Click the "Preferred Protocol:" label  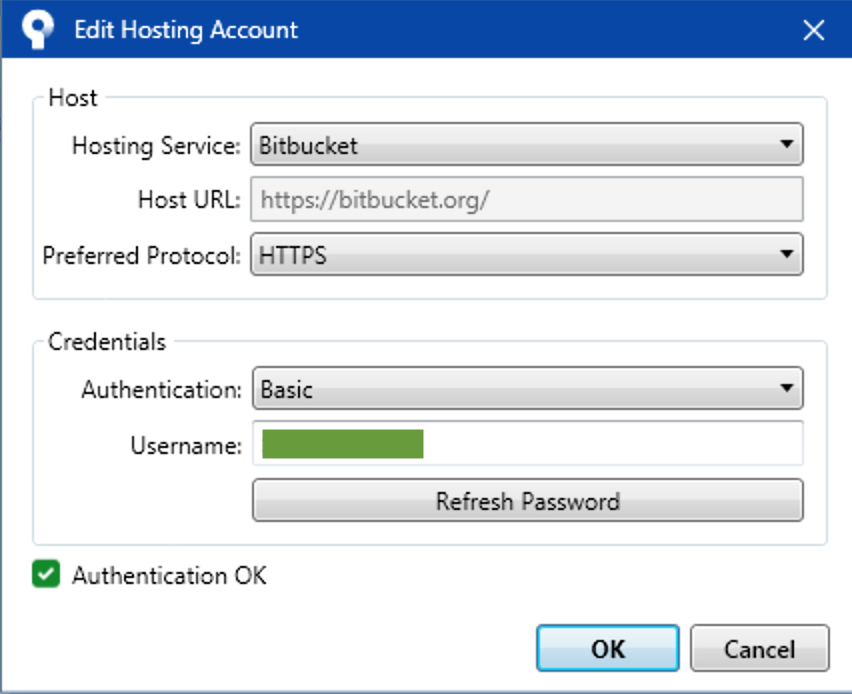(142, 255)
